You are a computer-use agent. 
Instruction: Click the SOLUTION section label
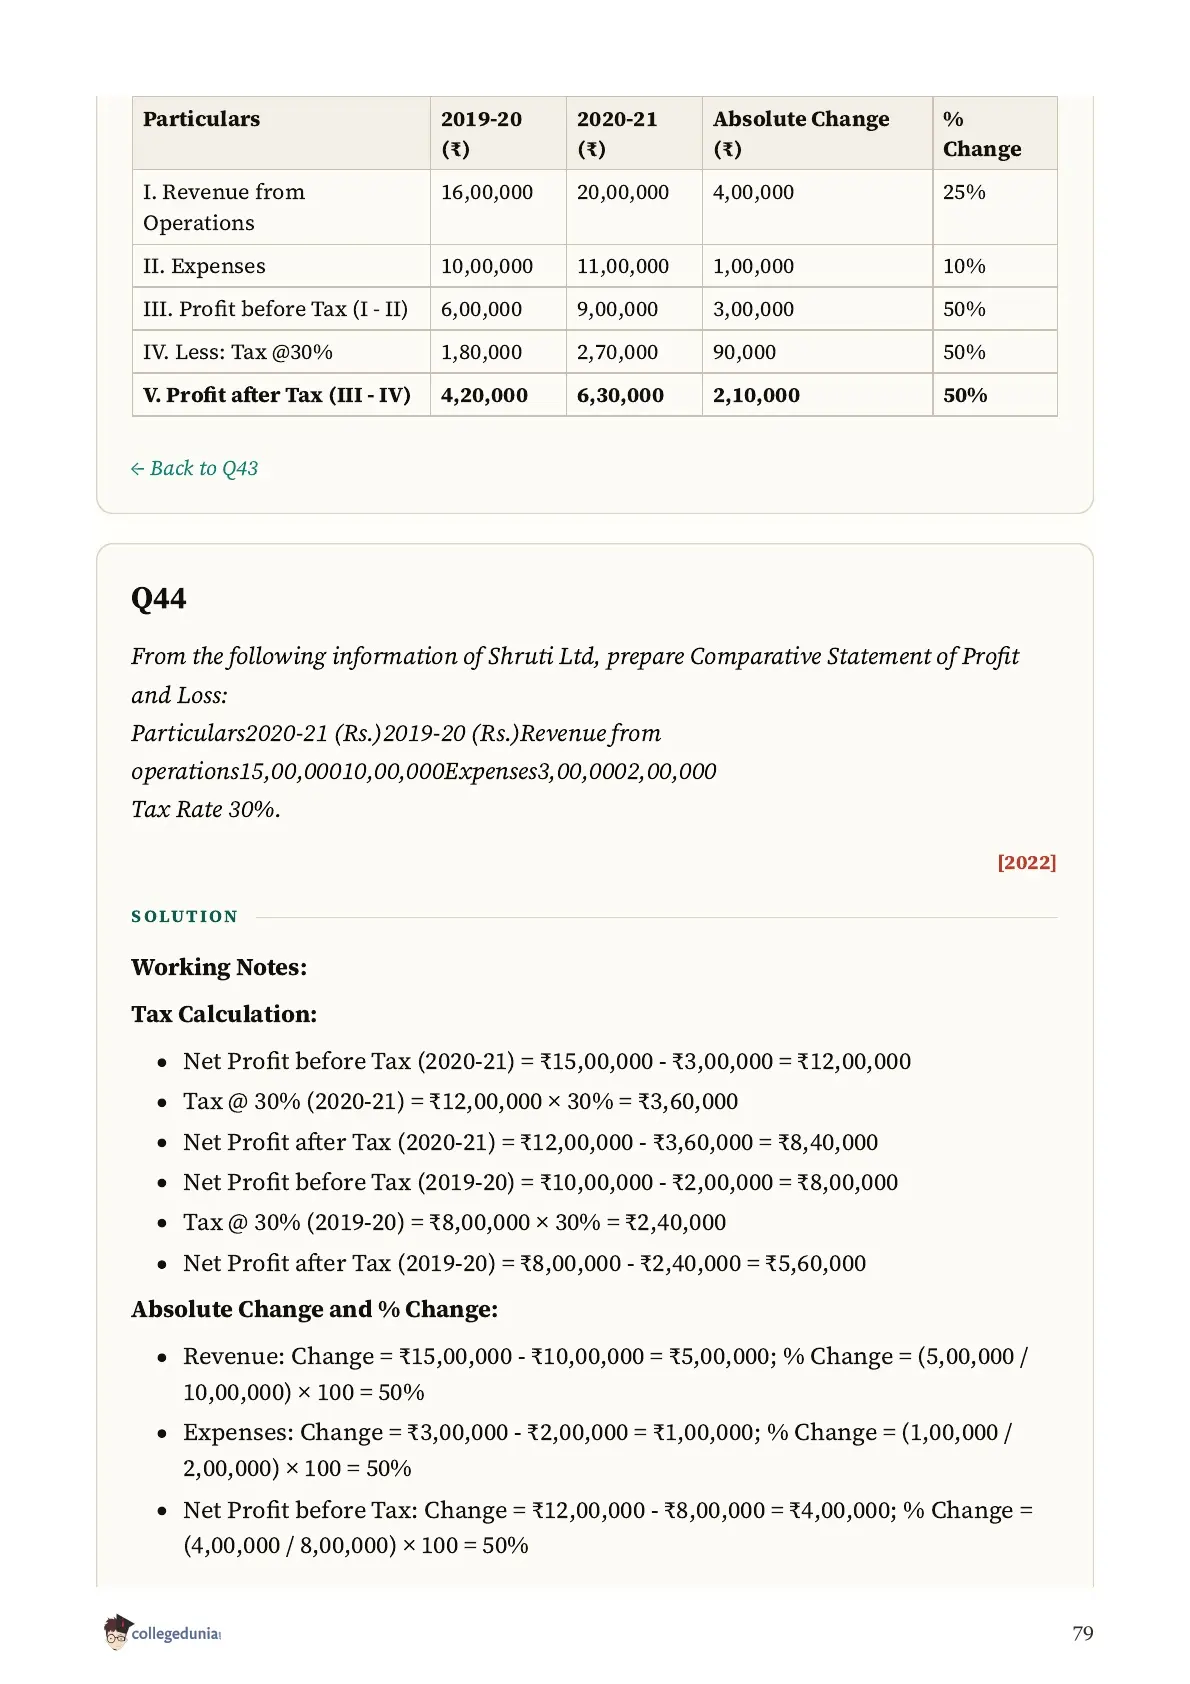[x=185, y=916]
